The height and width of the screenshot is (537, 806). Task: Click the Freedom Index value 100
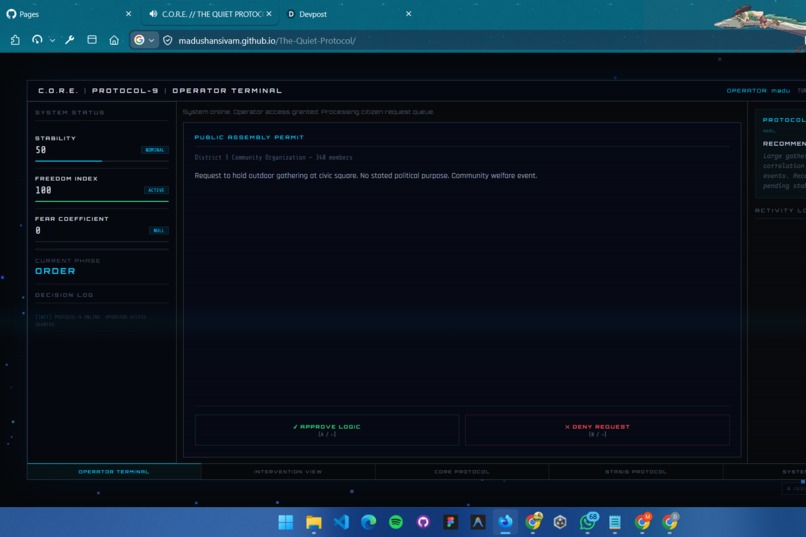click(43, 190)
